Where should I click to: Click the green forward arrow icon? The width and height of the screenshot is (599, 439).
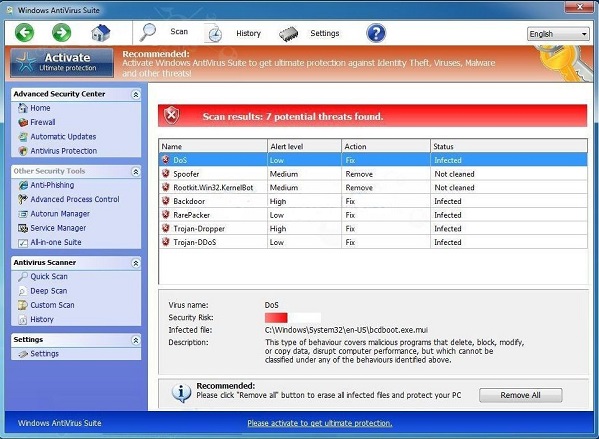(x=61, y=32)
